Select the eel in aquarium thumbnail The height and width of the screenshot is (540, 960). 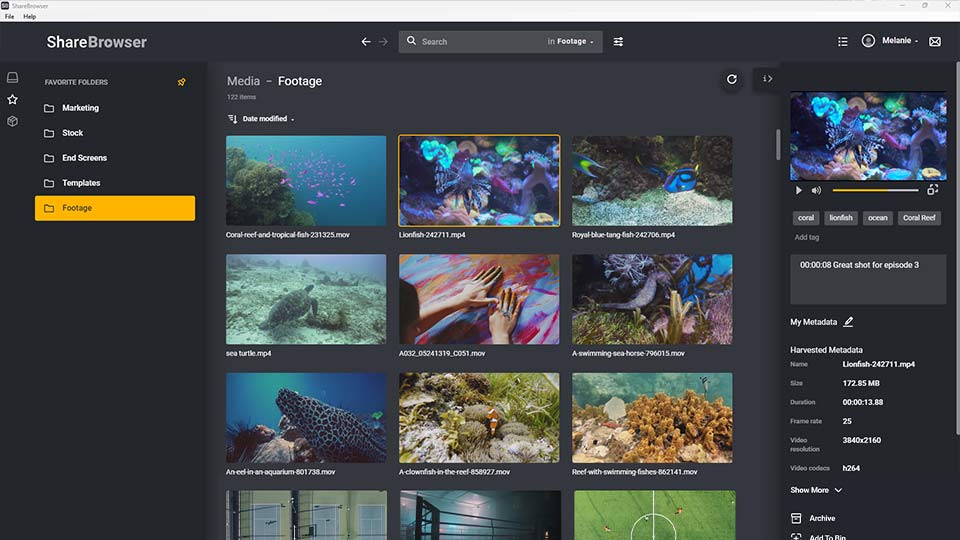tap(306, 418)
